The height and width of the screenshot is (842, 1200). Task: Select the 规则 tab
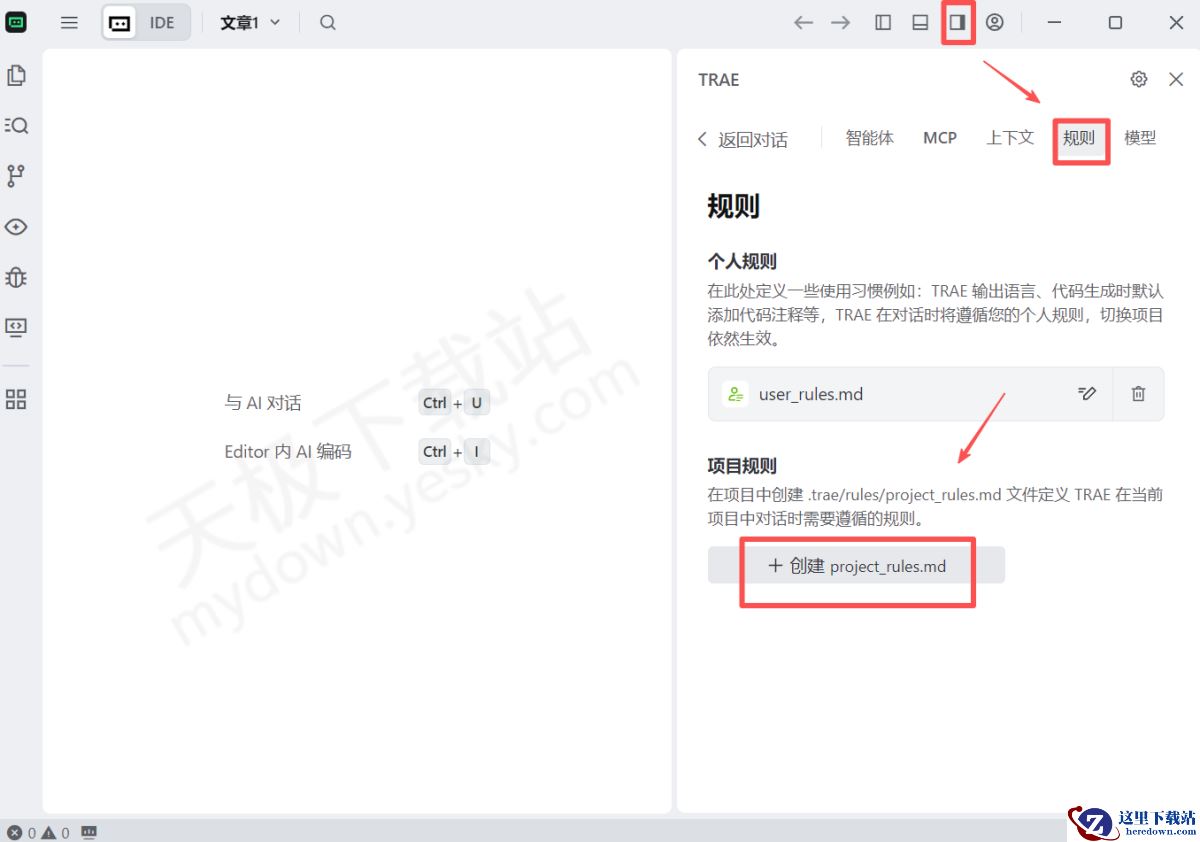point(1079,138)
